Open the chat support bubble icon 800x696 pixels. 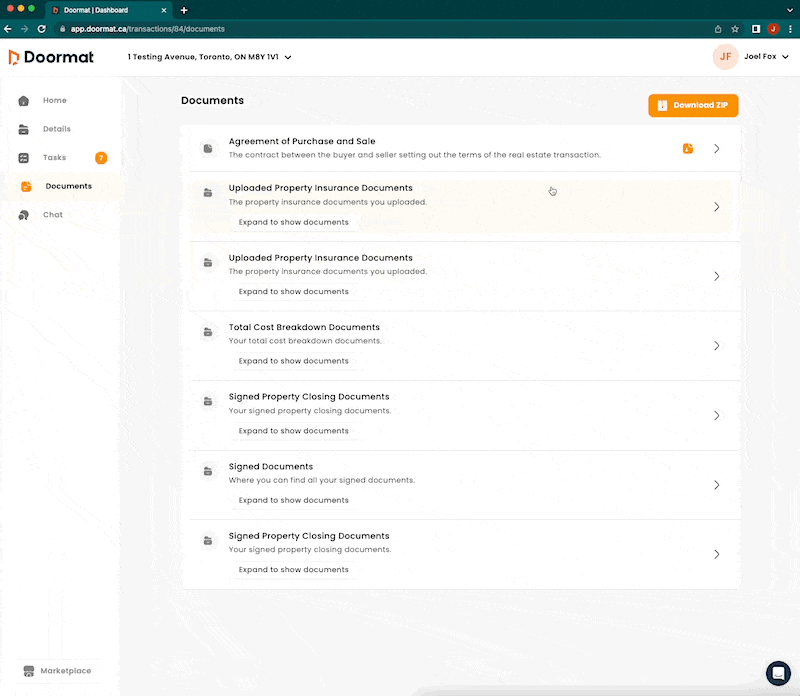click(777, 673)
